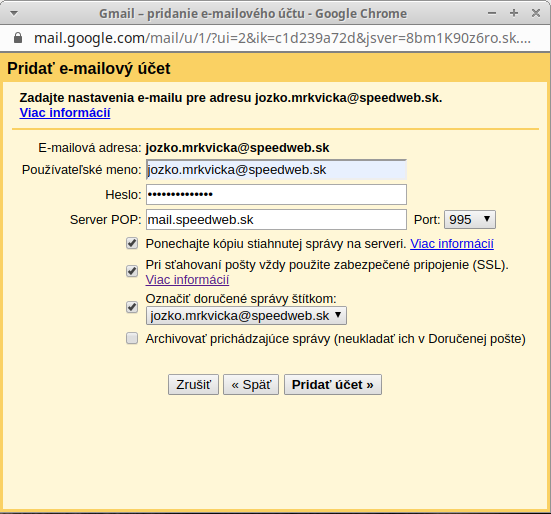This screenshot has width=551, height=514.
Task: Click Pridať účet button
Action: point(333,384)
